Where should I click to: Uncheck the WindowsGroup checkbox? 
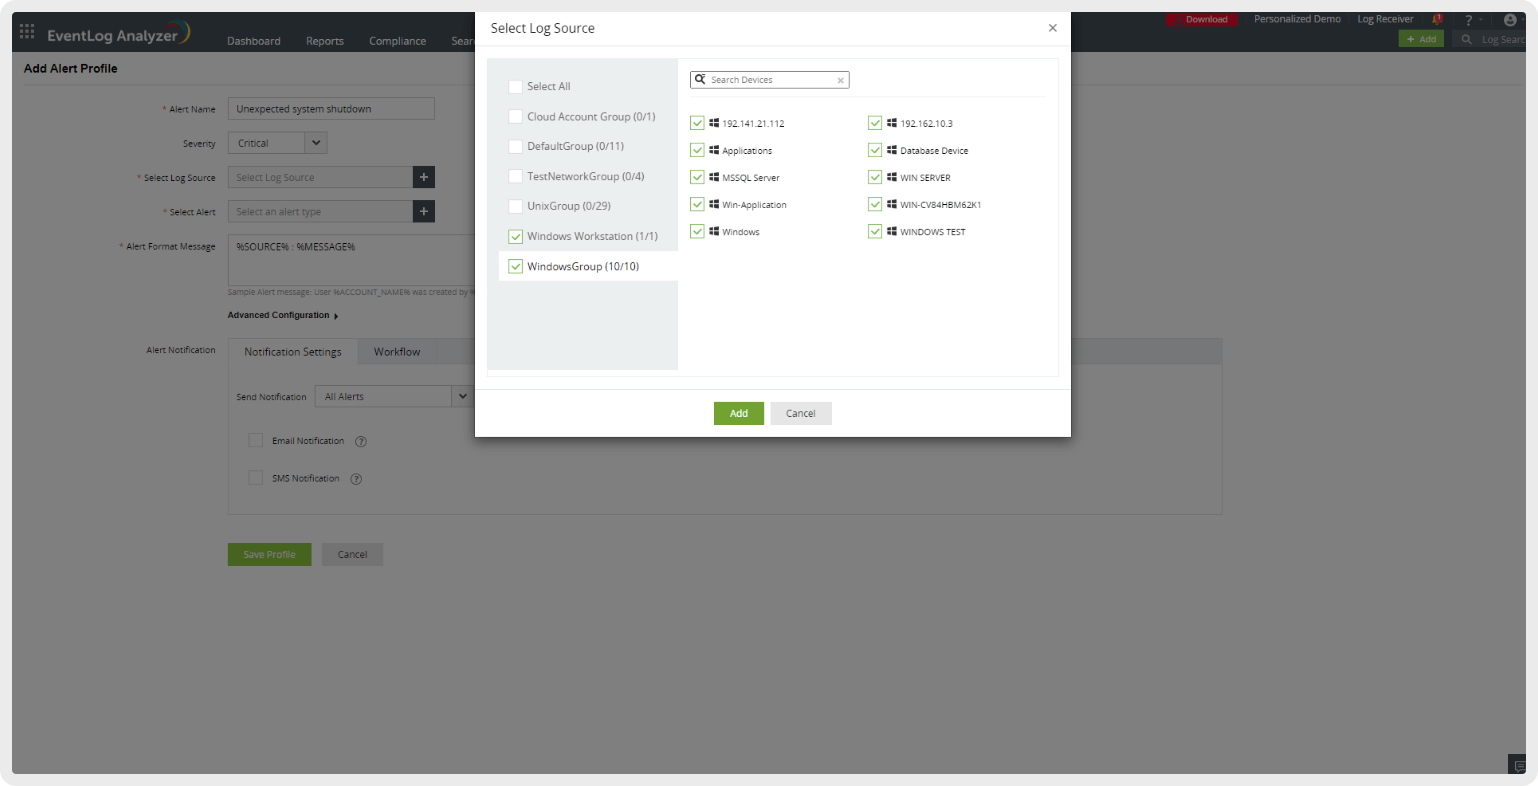[x=515, y=267]
